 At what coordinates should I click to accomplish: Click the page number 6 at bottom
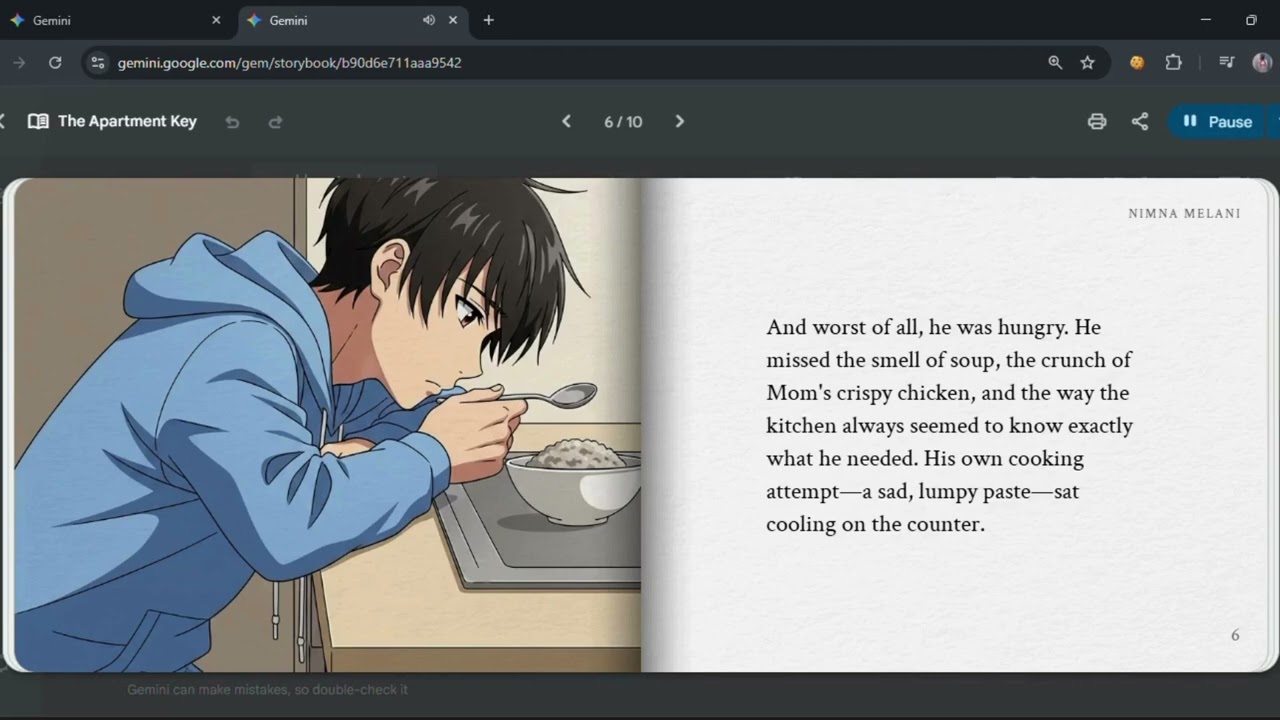(x=1235, y=635)
